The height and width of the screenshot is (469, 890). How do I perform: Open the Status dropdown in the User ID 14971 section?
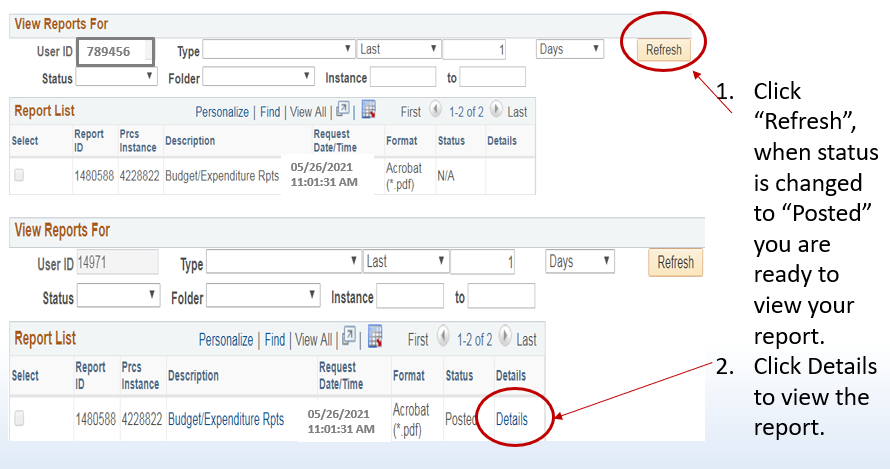point(118,296)
